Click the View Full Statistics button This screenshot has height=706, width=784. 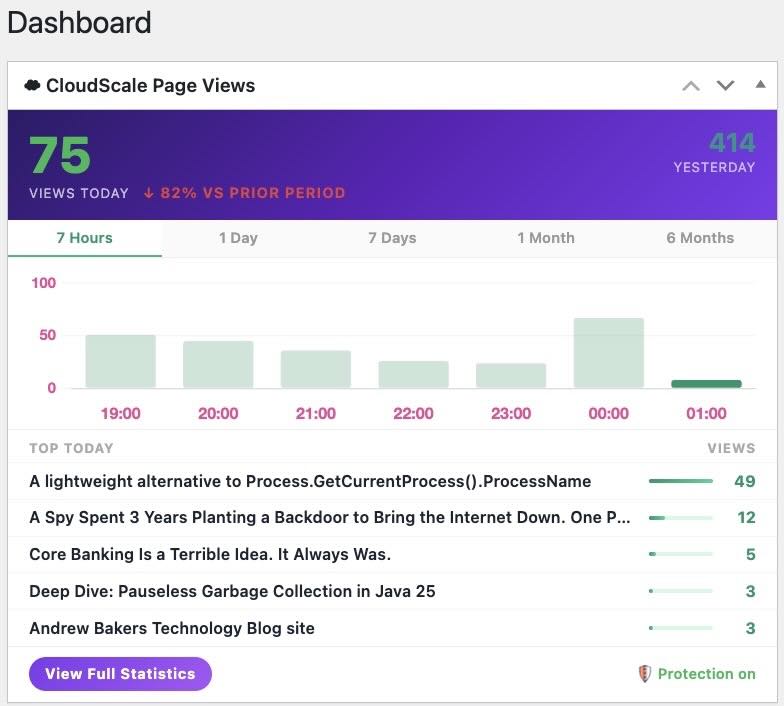coord(120,674)
